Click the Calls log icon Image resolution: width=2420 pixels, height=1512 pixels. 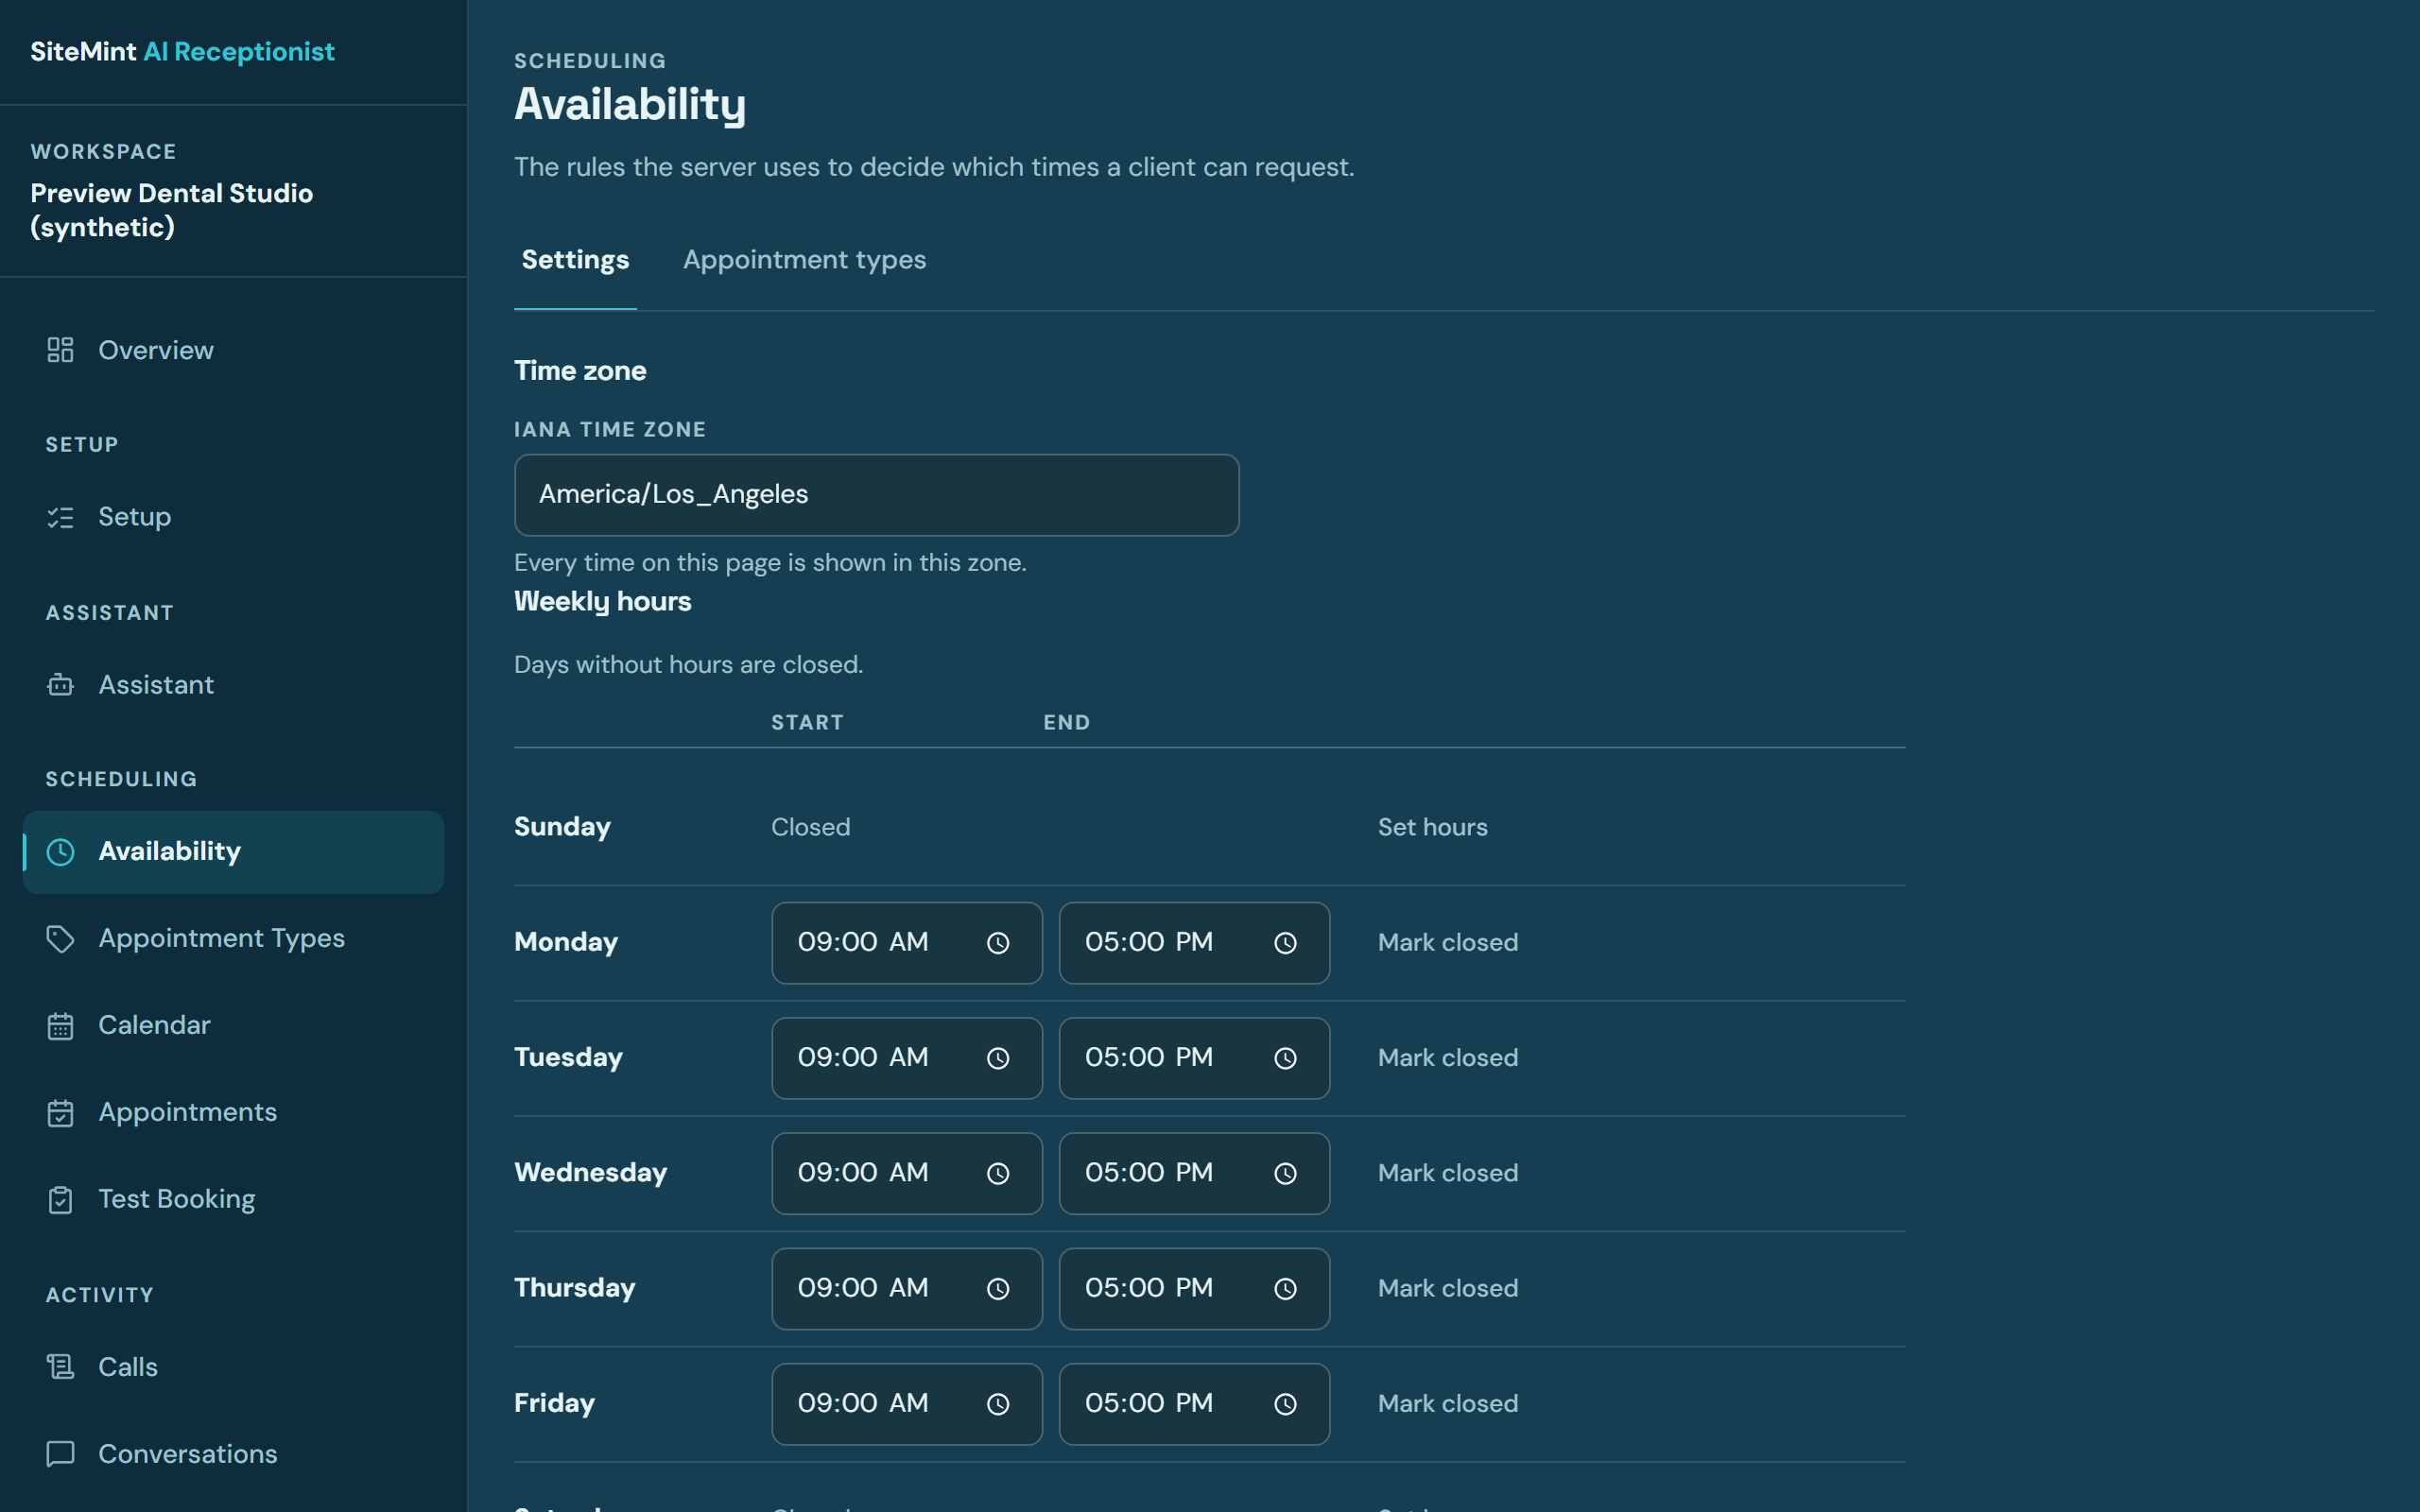(60, 1367)
